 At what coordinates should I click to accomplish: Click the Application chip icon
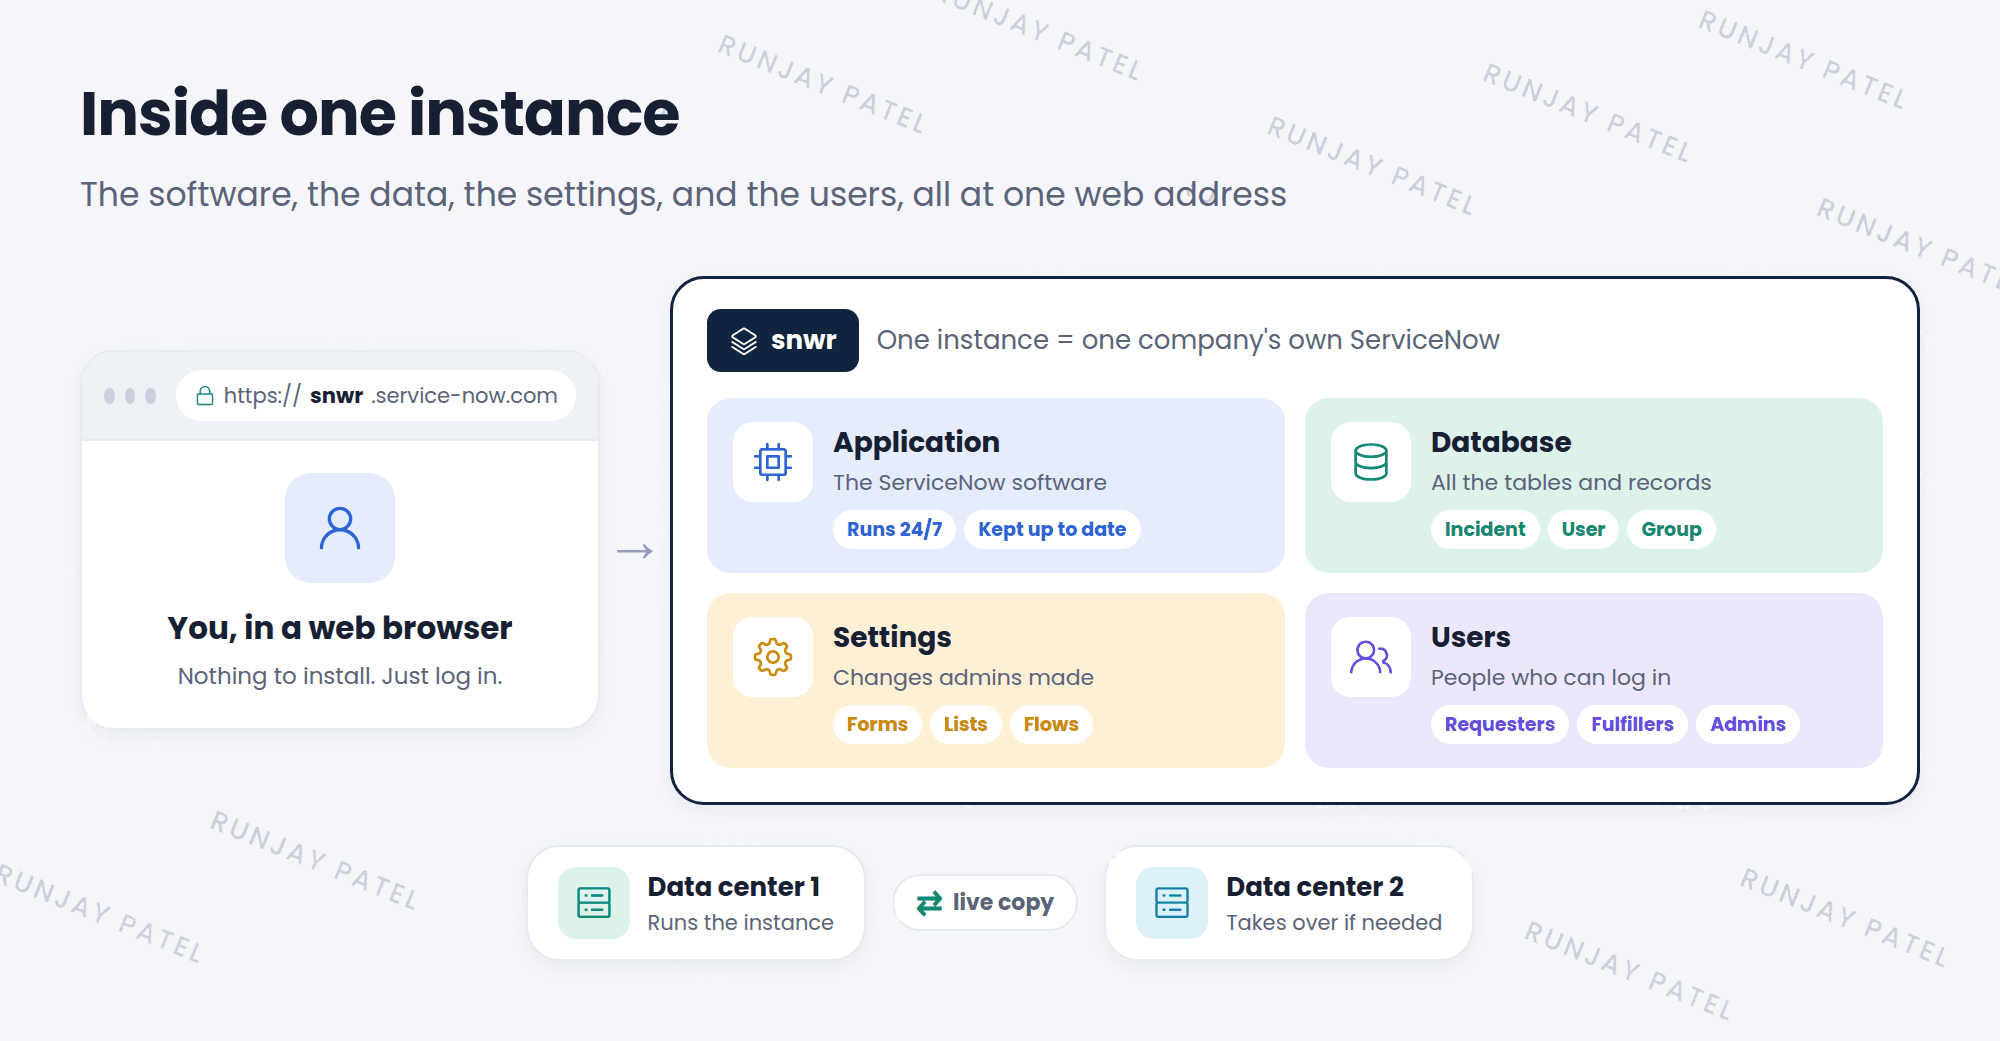[773, 462]
